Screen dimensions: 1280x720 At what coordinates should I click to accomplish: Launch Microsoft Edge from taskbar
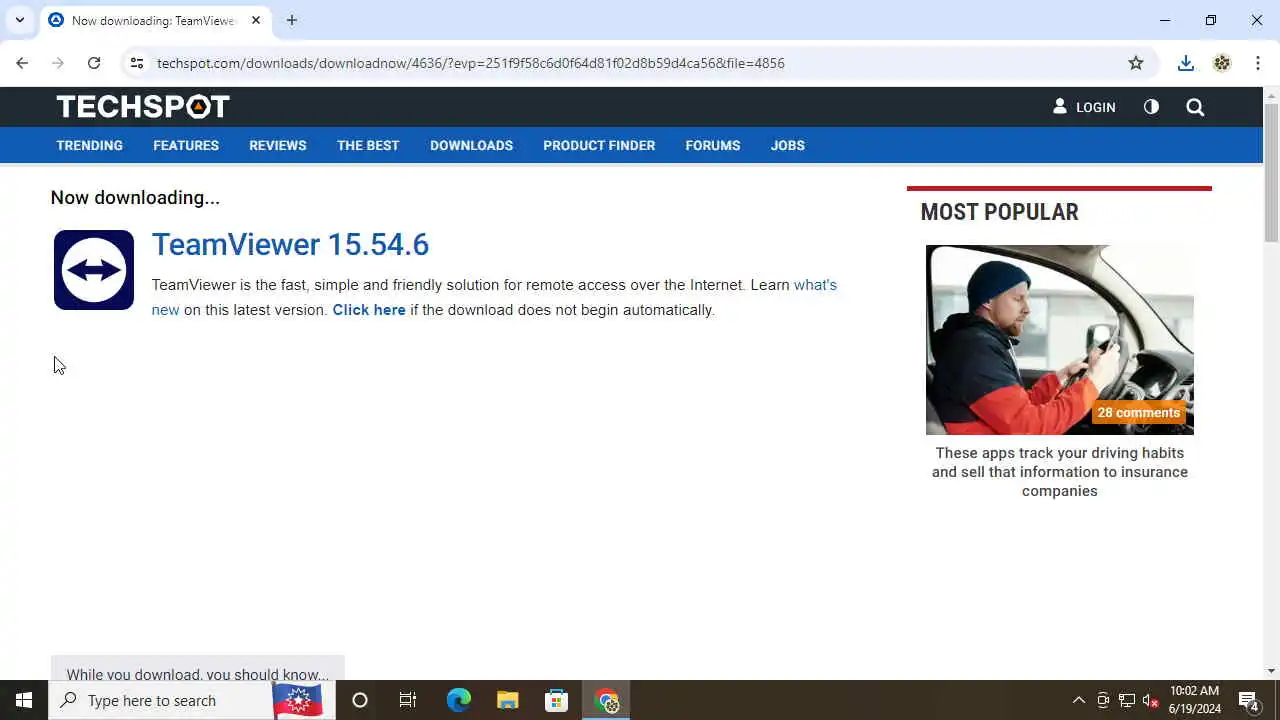(458, 700)
